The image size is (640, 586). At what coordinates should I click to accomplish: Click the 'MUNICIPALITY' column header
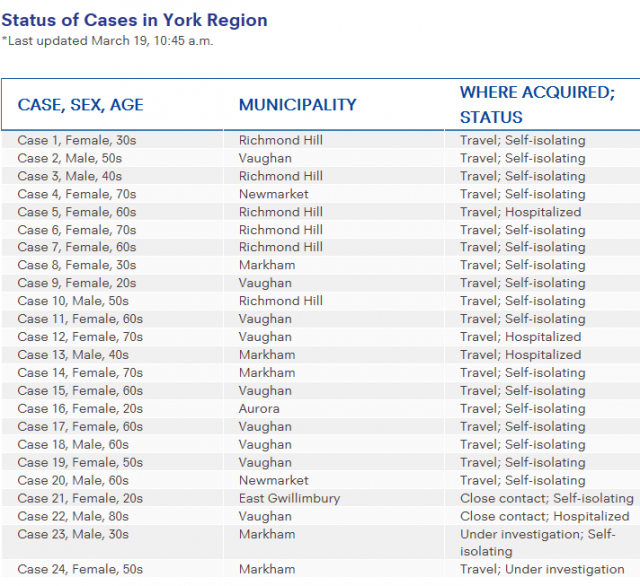point(297,105)
